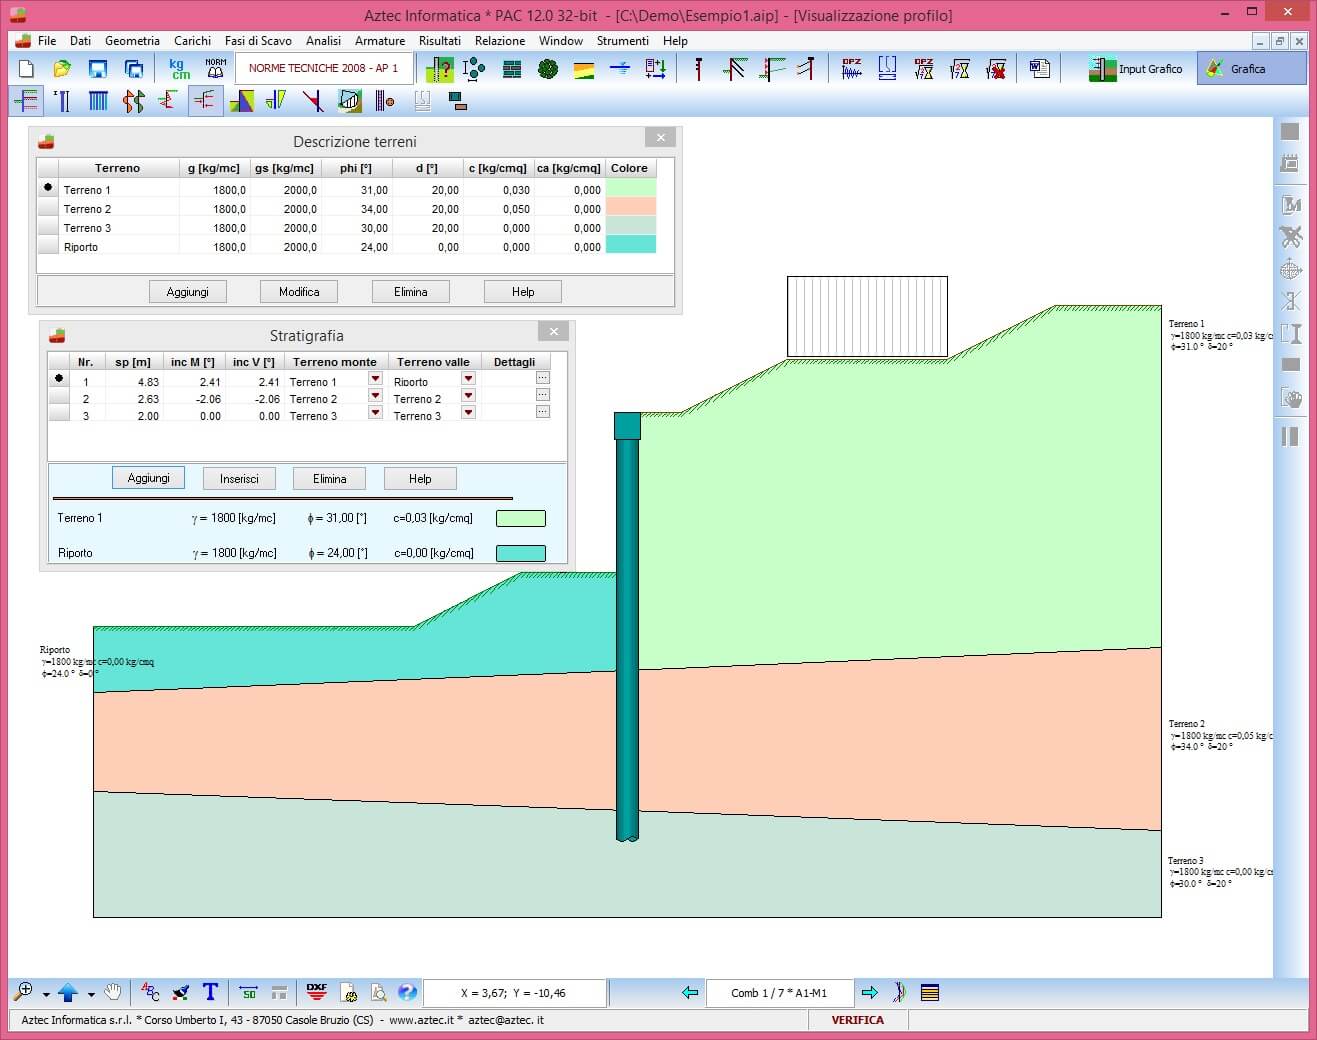Click Modifica in Descrizione terreni
1317x1040 pixels.
[x=299, y=292]
